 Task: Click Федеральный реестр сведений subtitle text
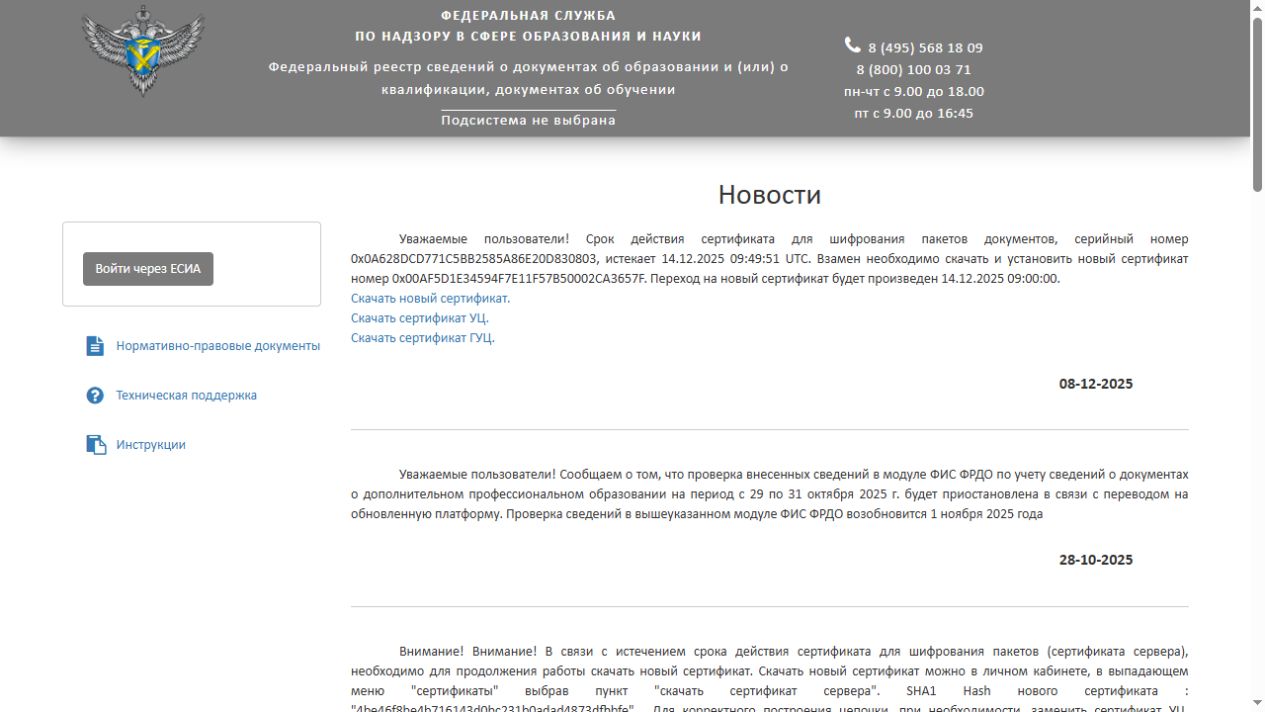[528, 78]
